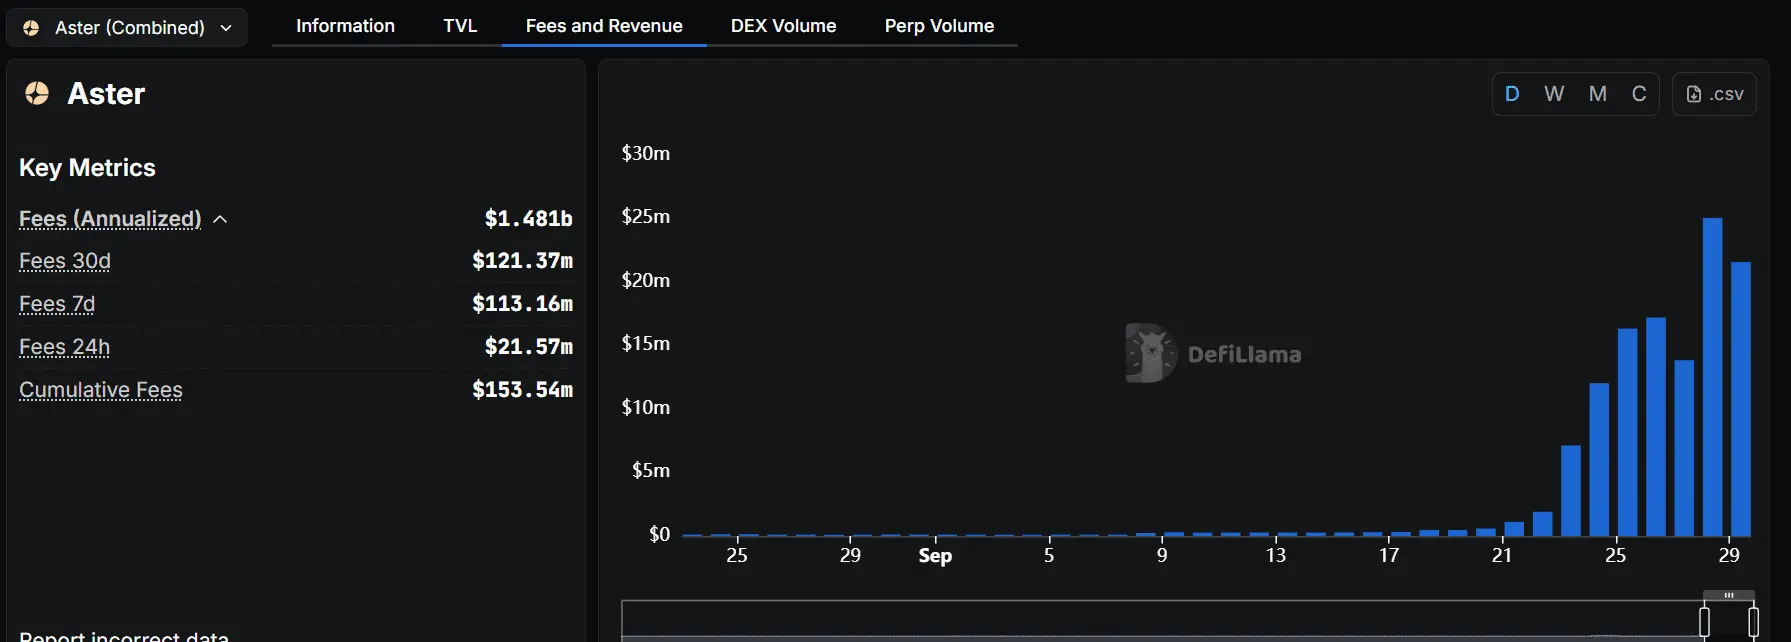Open the DEX Volume tab
Image resolution: width=1791 pixels, height=642 pixels.
click(x=783, y=26)
